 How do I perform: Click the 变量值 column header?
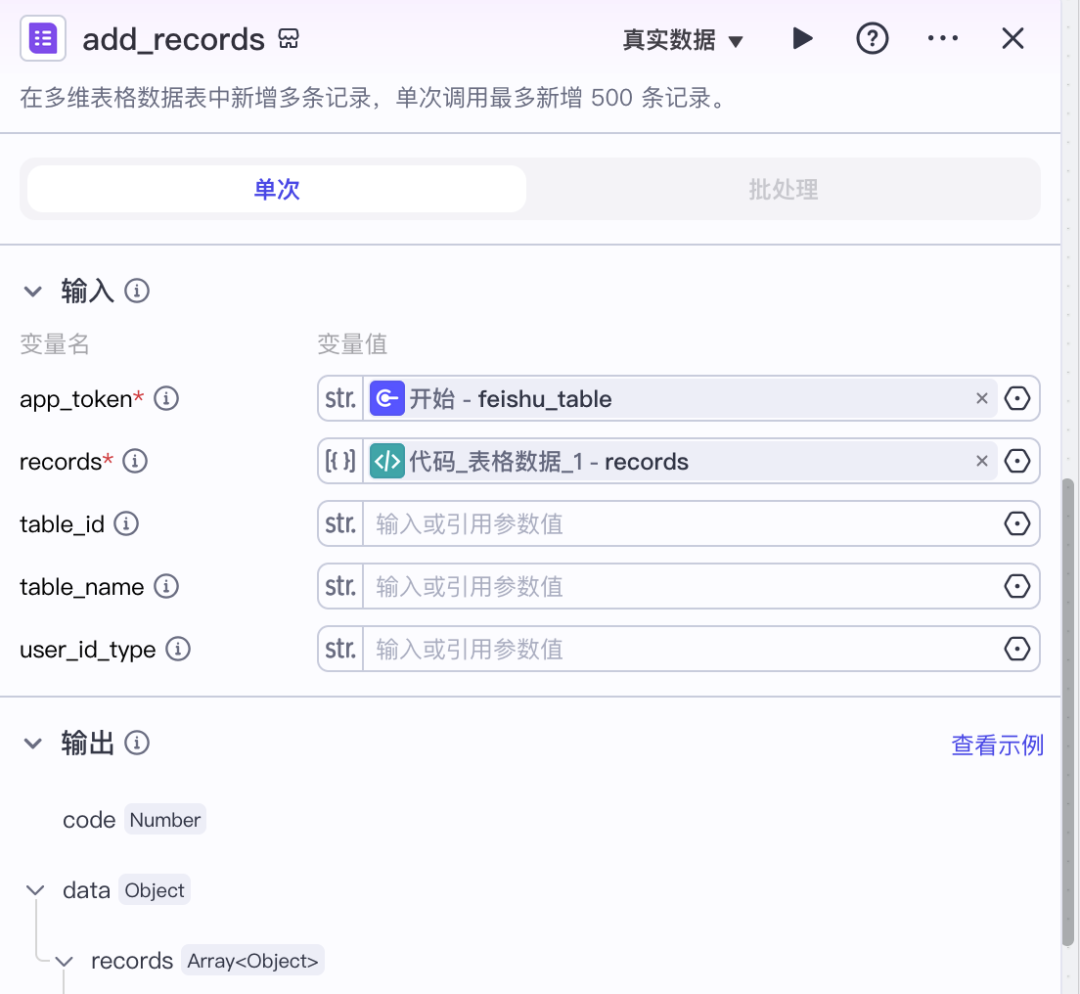pos(352,344)
